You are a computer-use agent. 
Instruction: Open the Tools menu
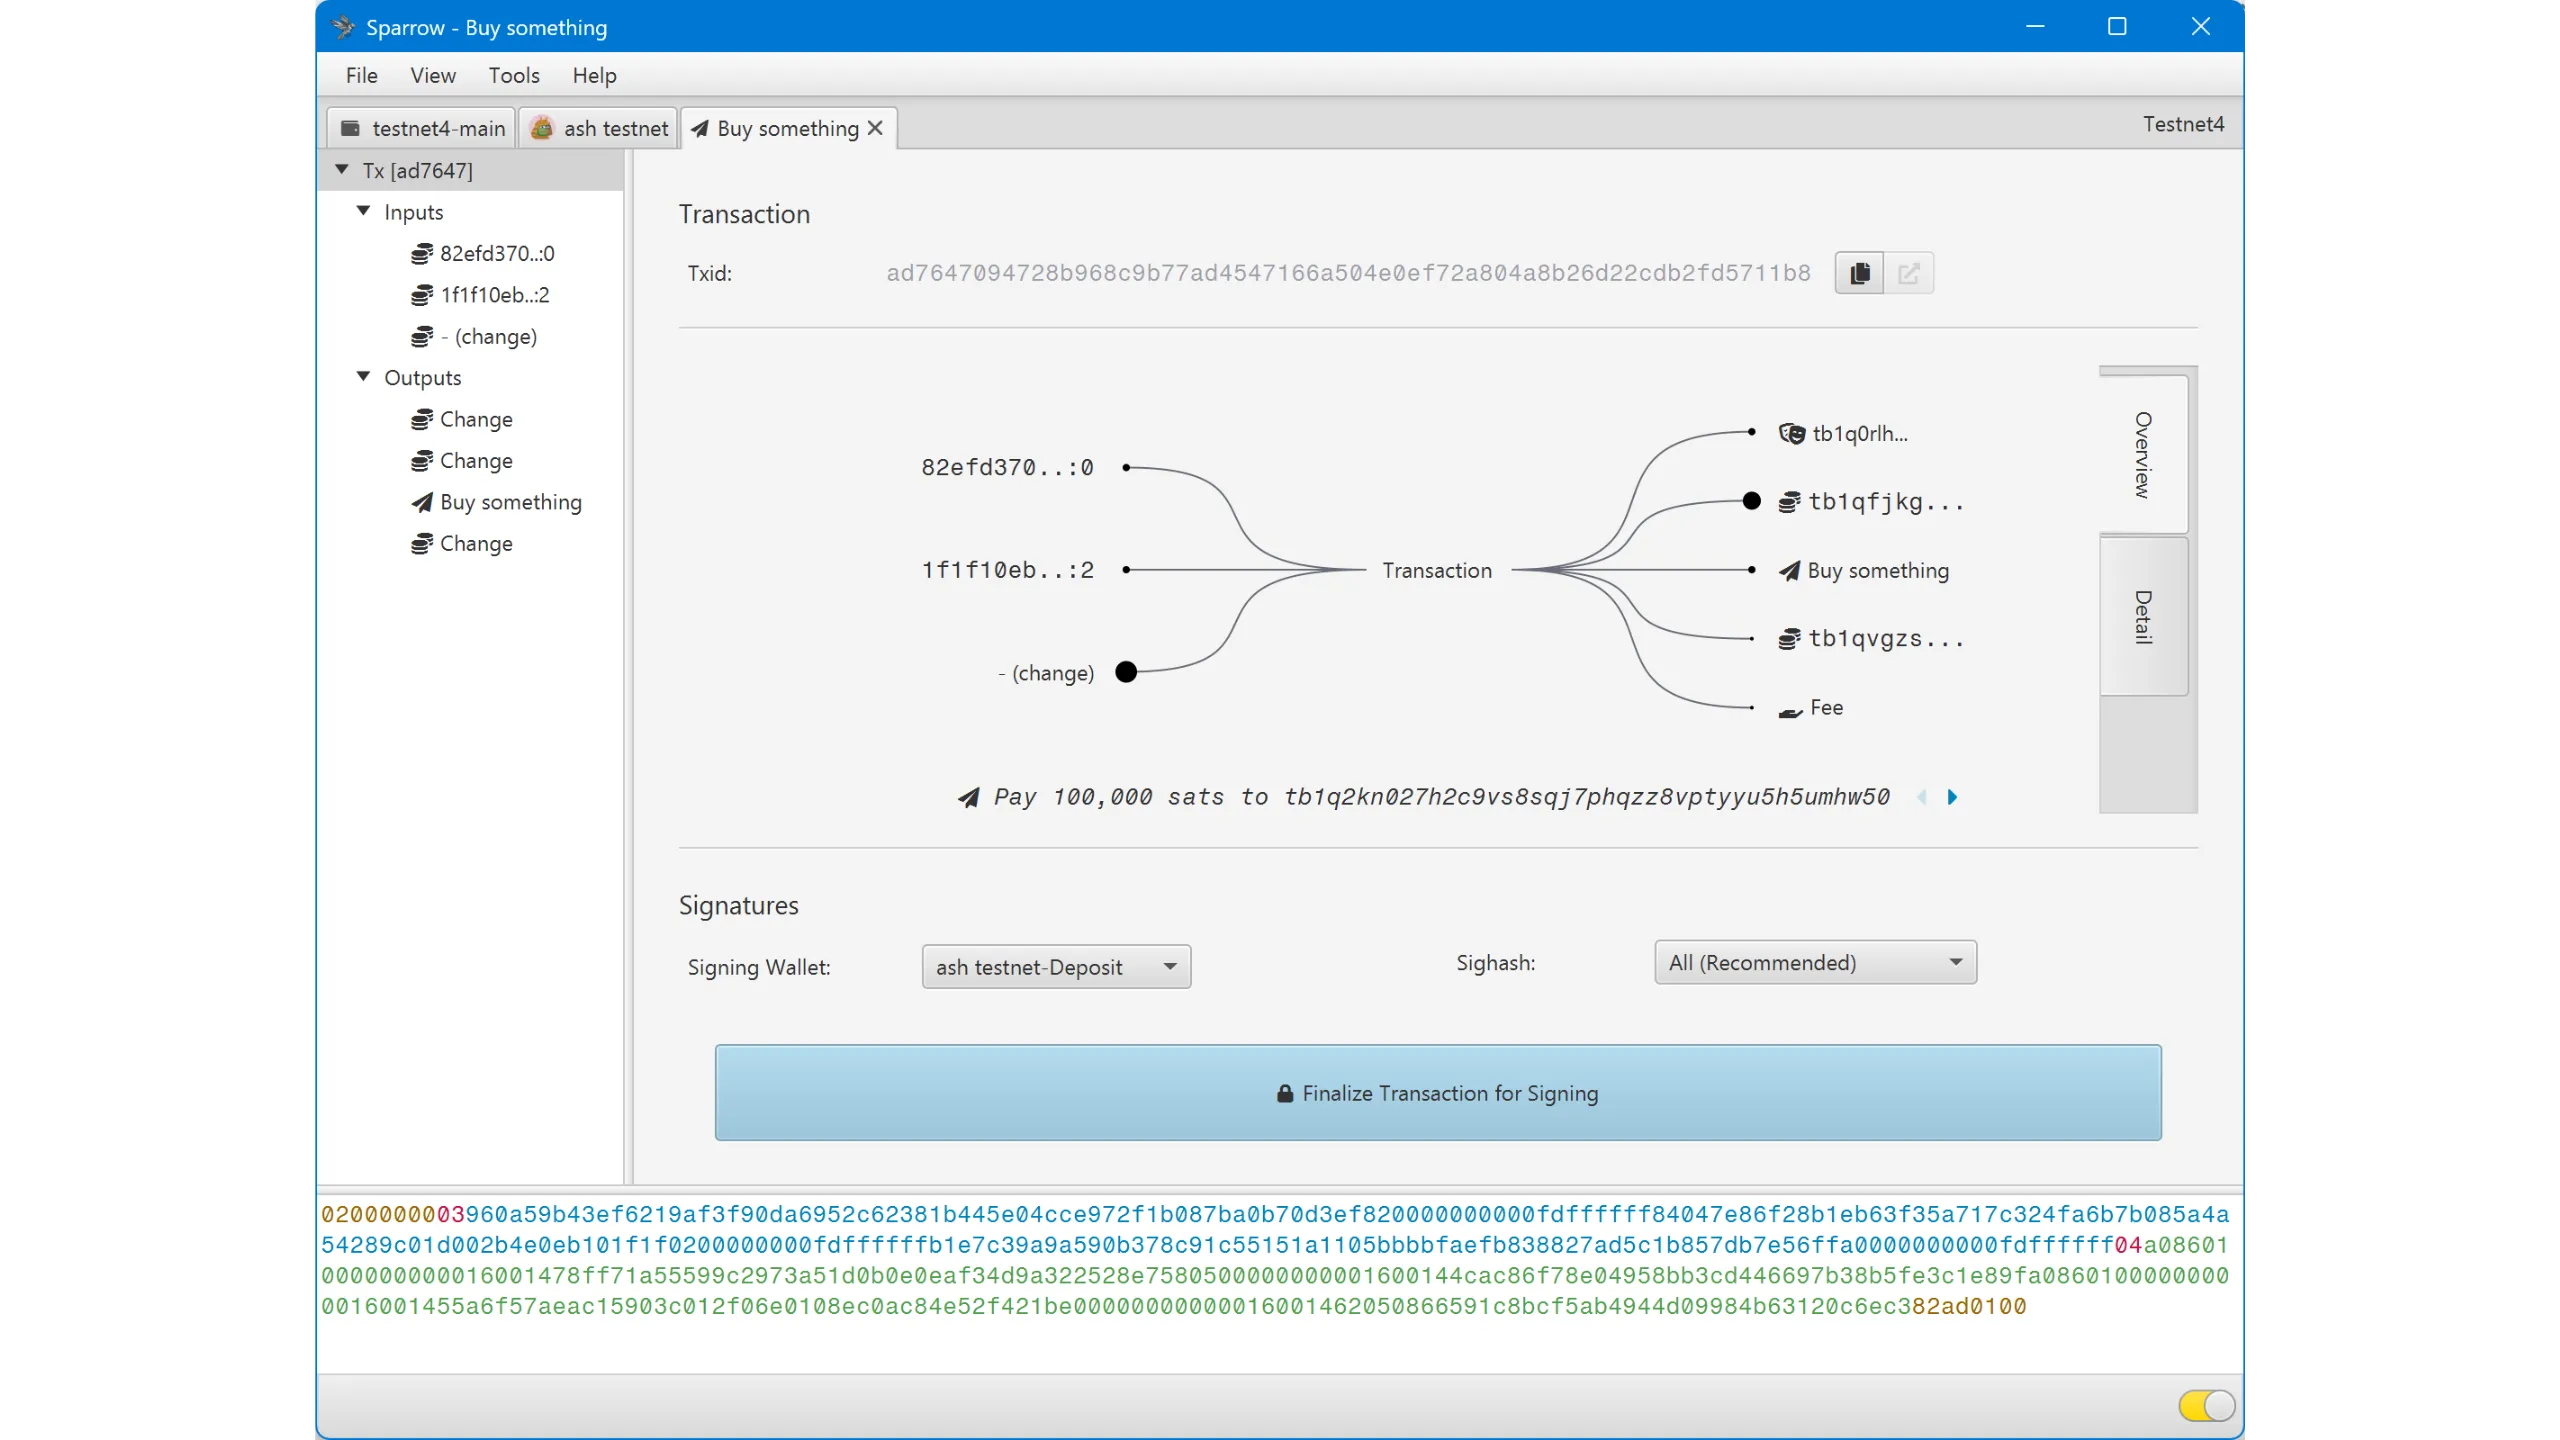tap(514, 75)
